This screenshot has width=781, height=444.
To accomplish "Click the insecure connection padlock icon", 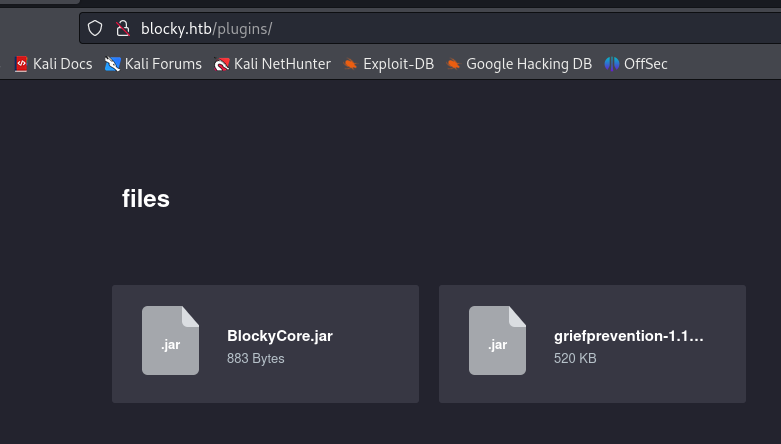I will [x=122, y=28].
